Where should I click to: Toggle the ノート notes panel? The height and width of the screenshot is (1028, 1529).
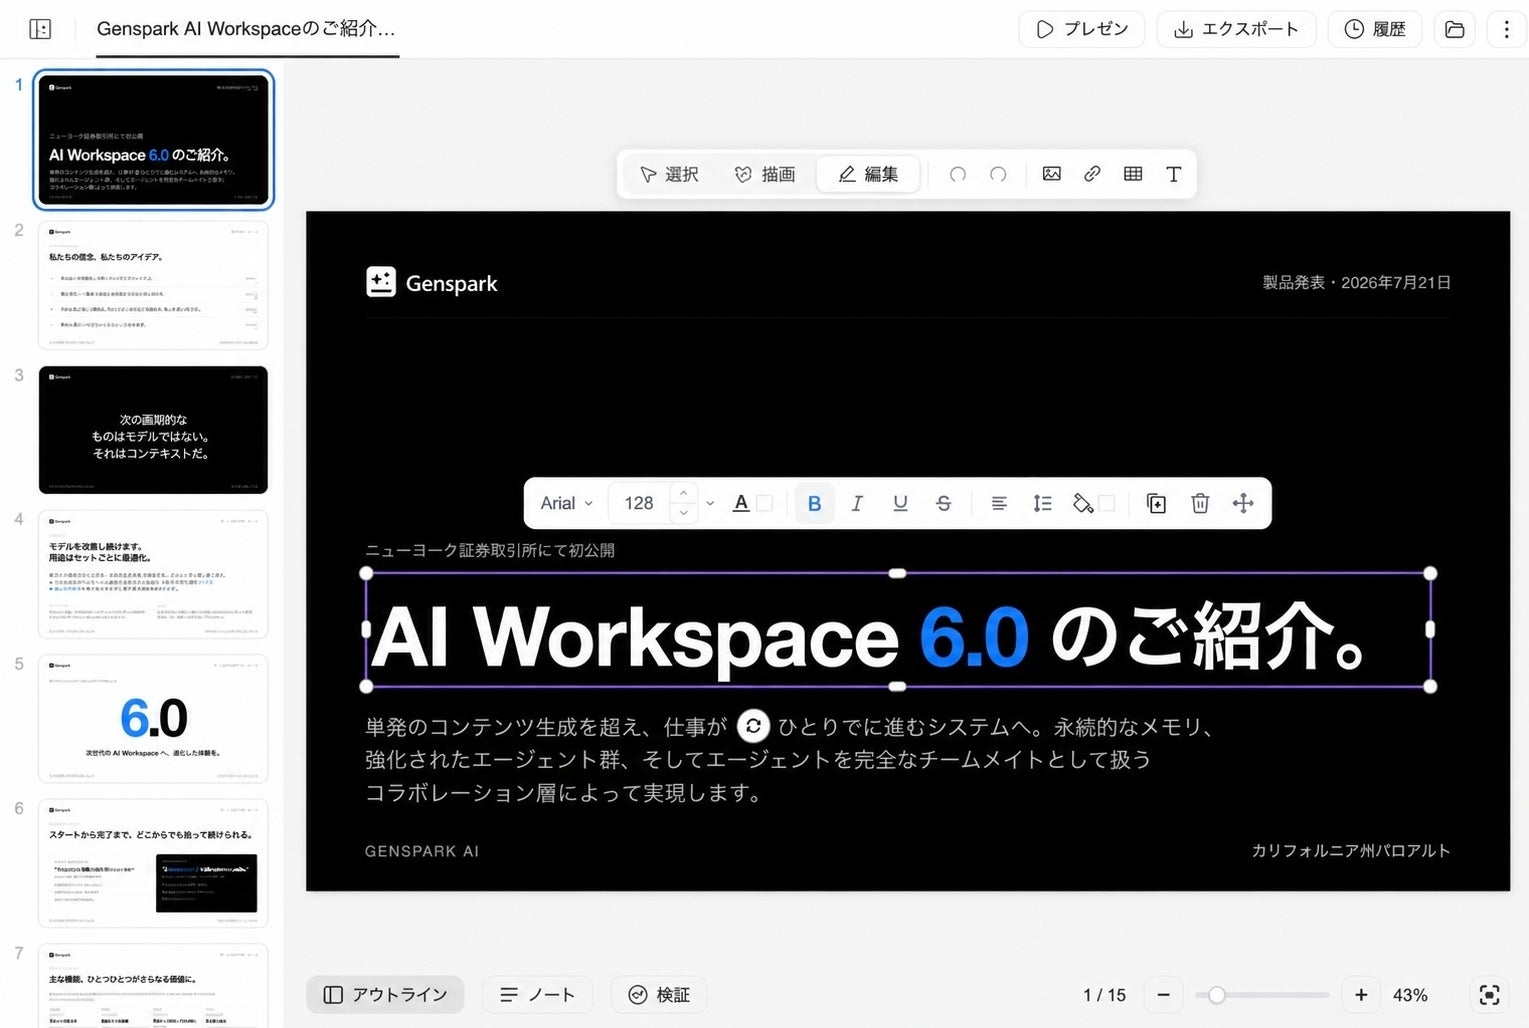click(x=537, y=995)
